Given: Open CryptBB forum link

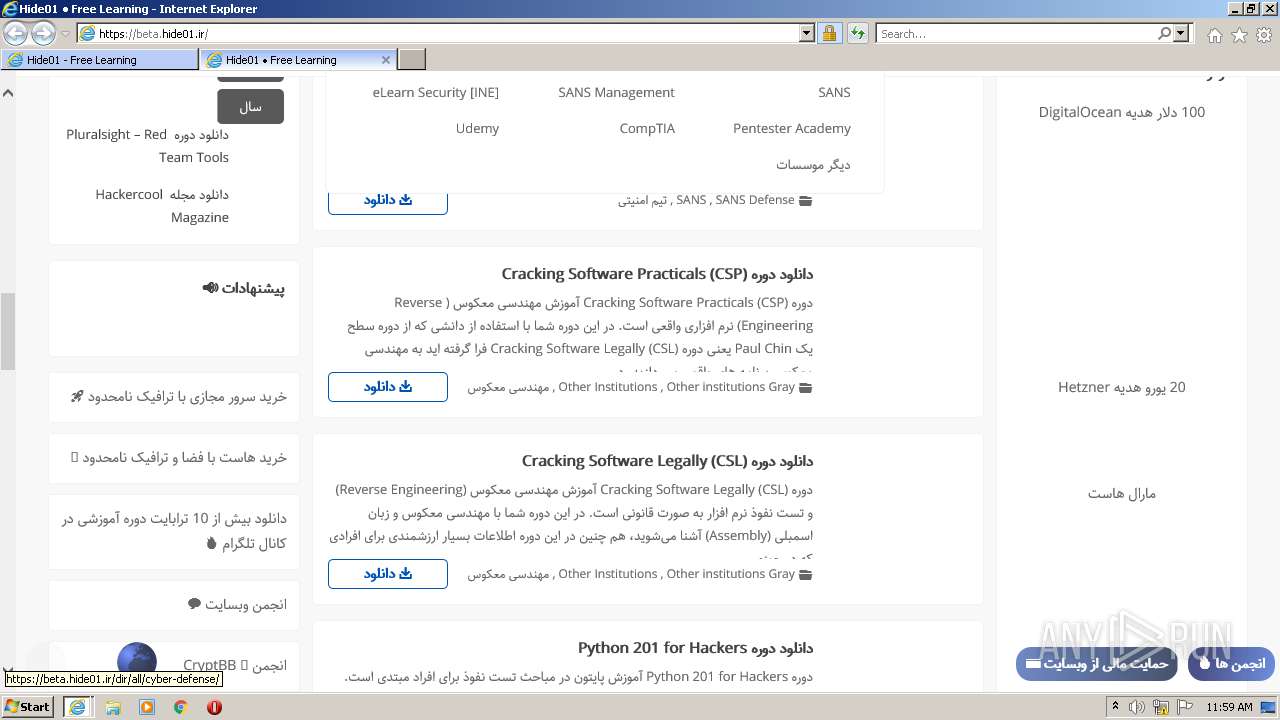Looking at the screenshot, I should [x=235, y=666].
